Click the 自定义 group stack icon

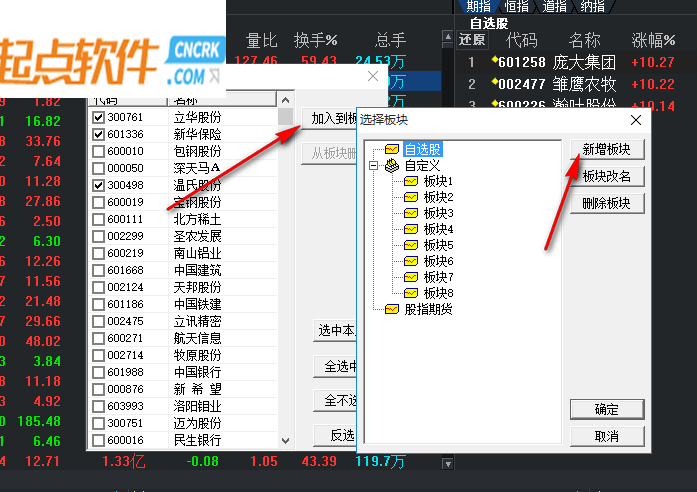tap(392, 166)
